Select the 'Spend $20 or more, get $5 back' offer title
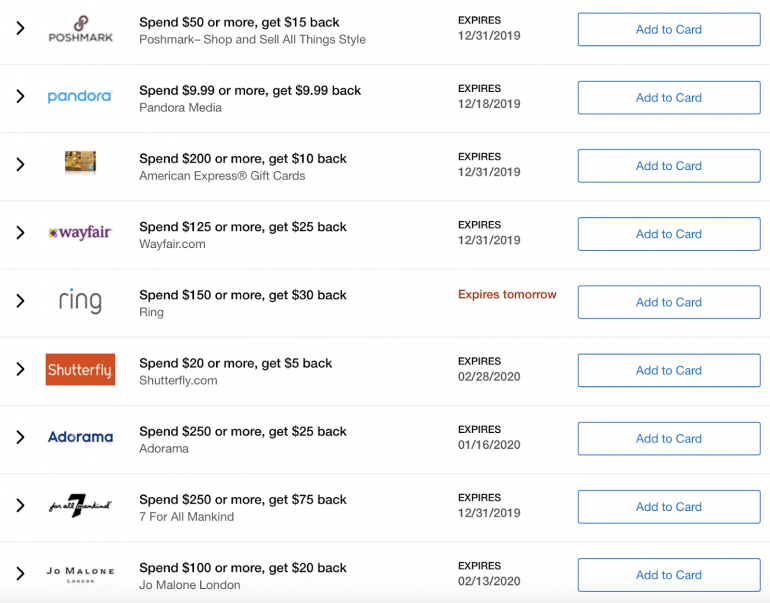 [x=235, y=363]
